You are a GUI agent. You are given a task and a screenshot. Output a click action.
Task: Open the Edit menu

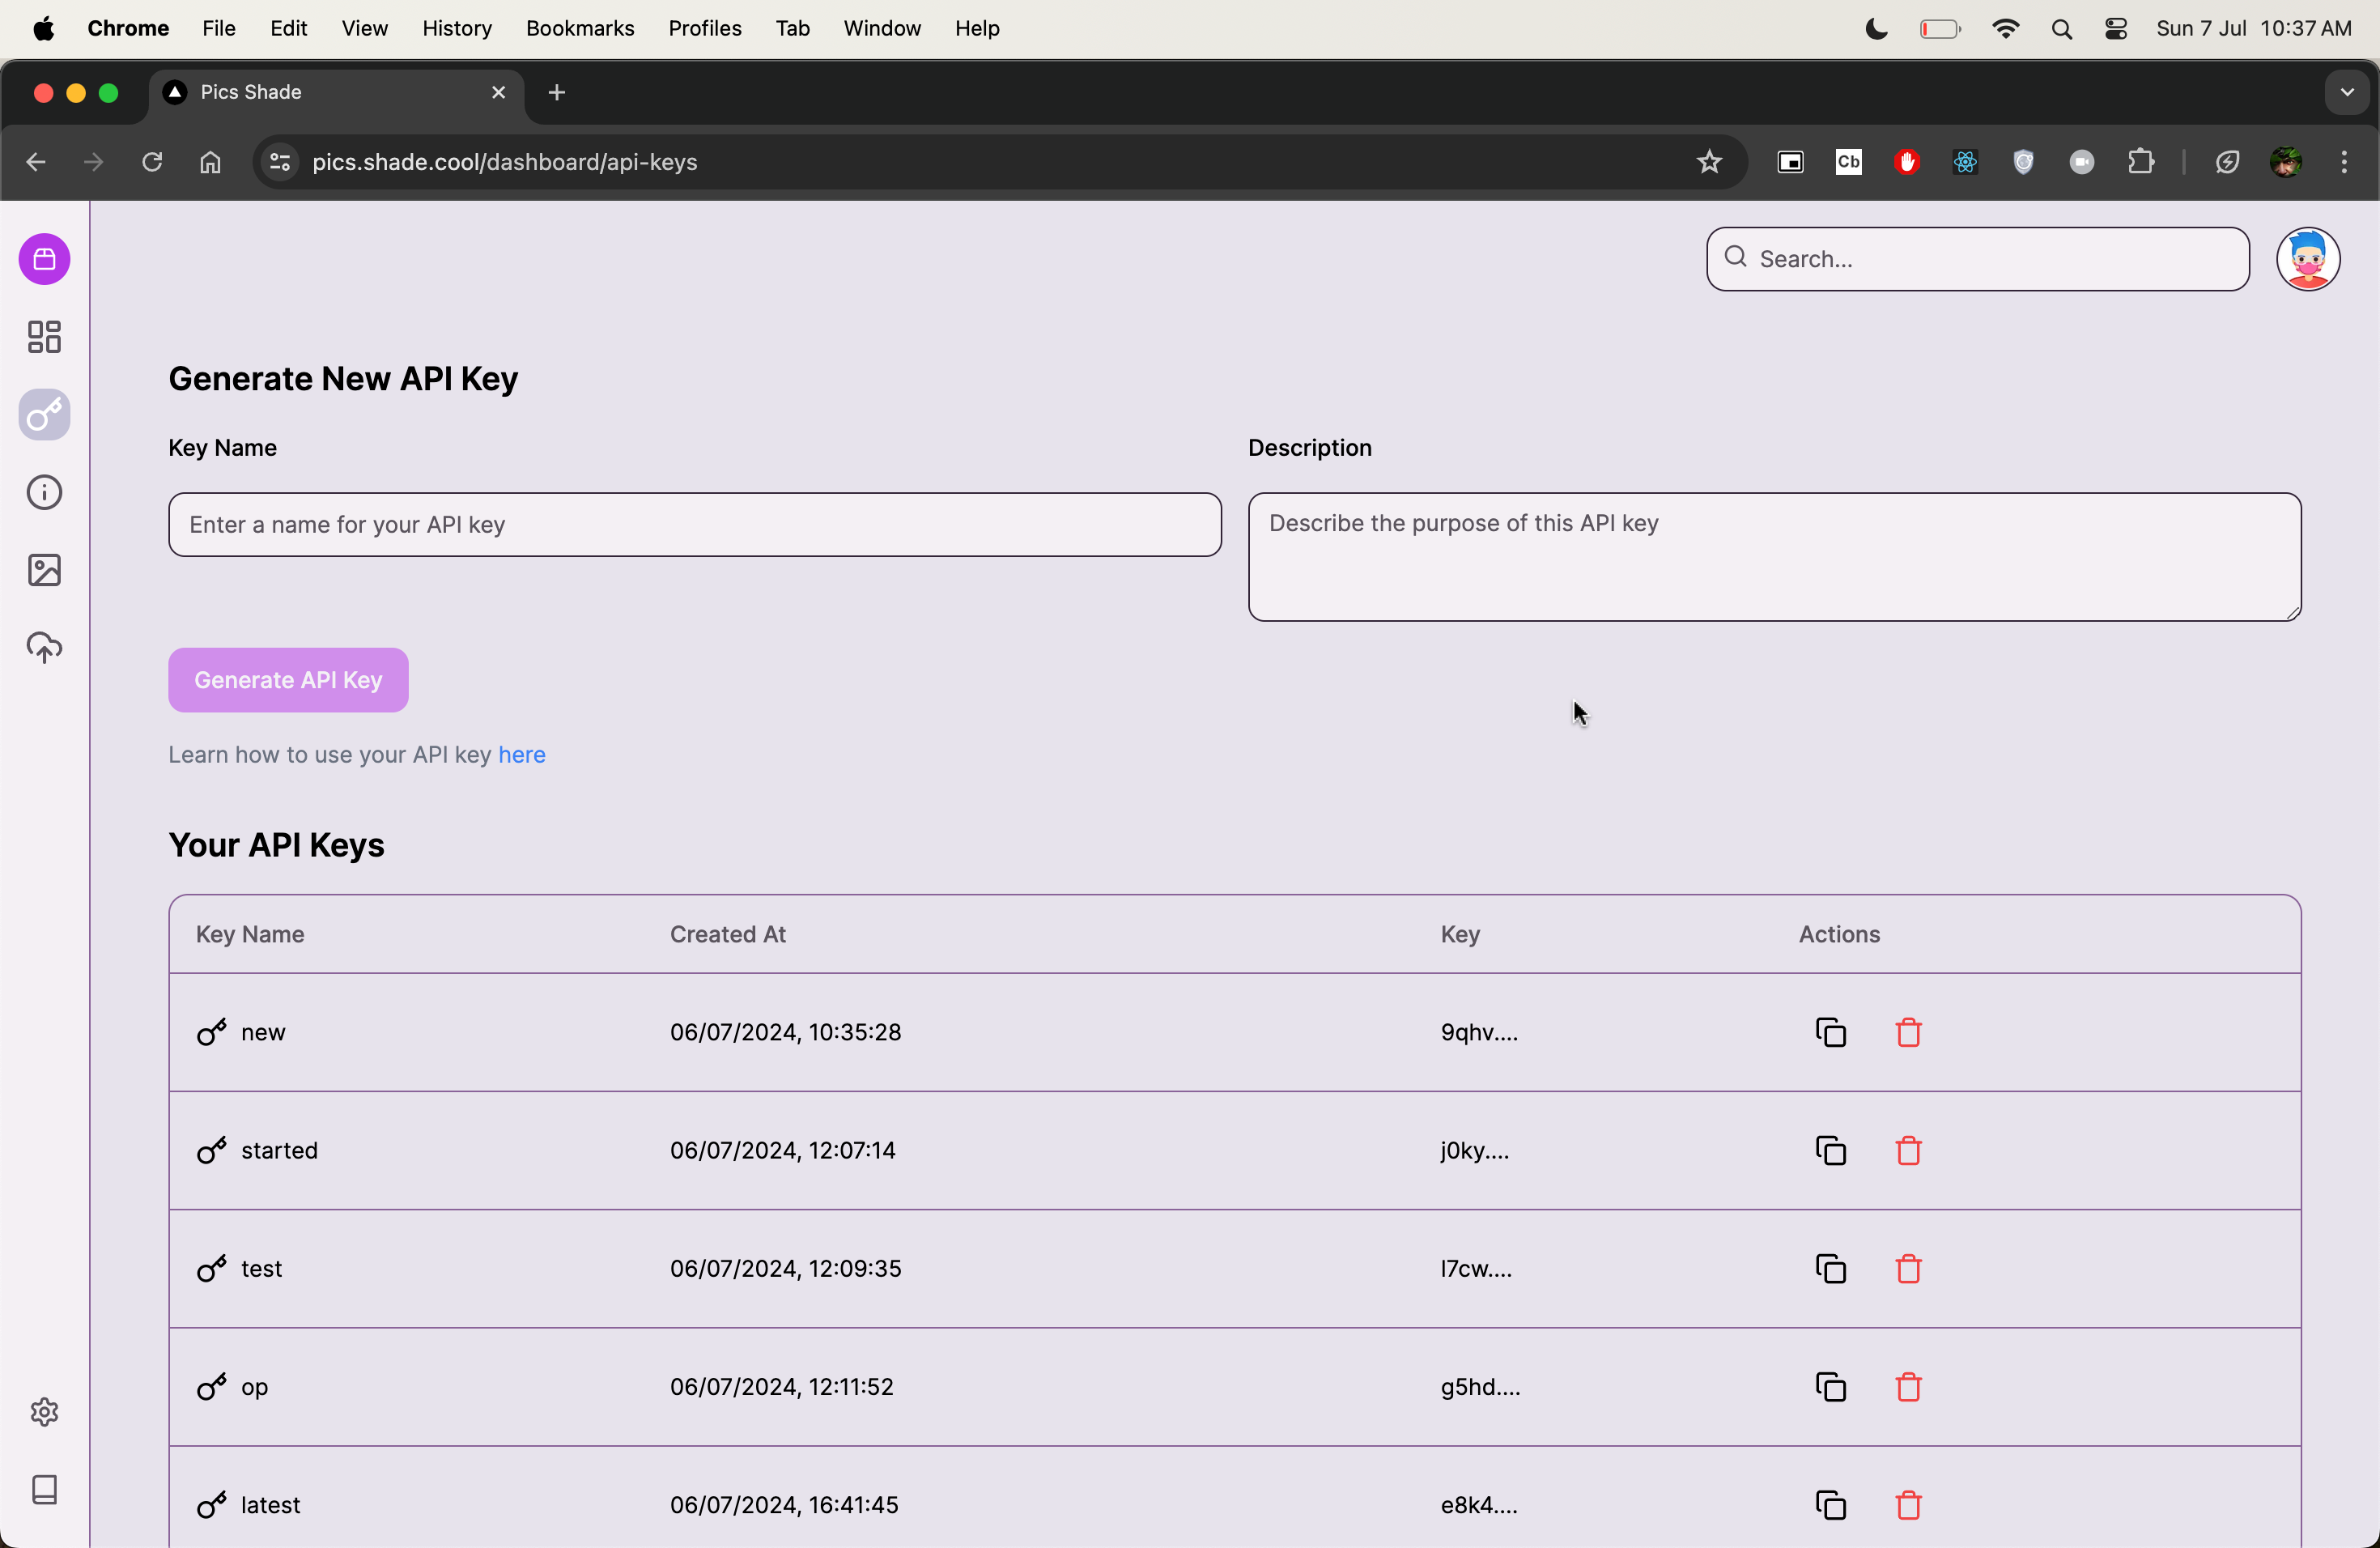coord(288,29)
